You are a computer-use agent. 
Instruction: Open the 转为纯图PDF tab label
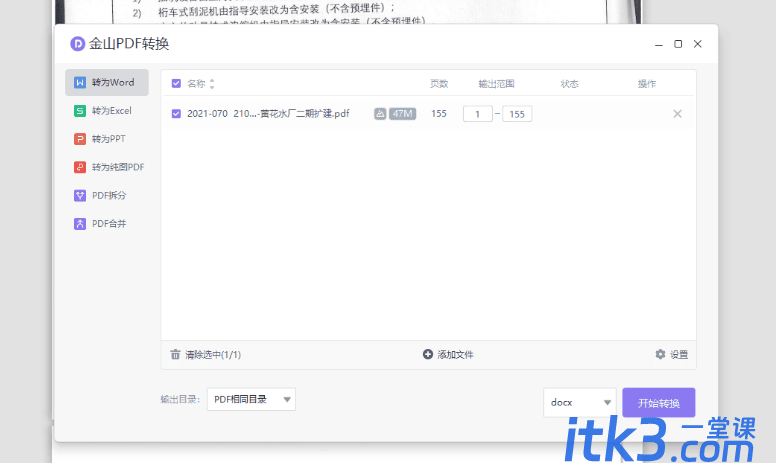click(118, 167)
